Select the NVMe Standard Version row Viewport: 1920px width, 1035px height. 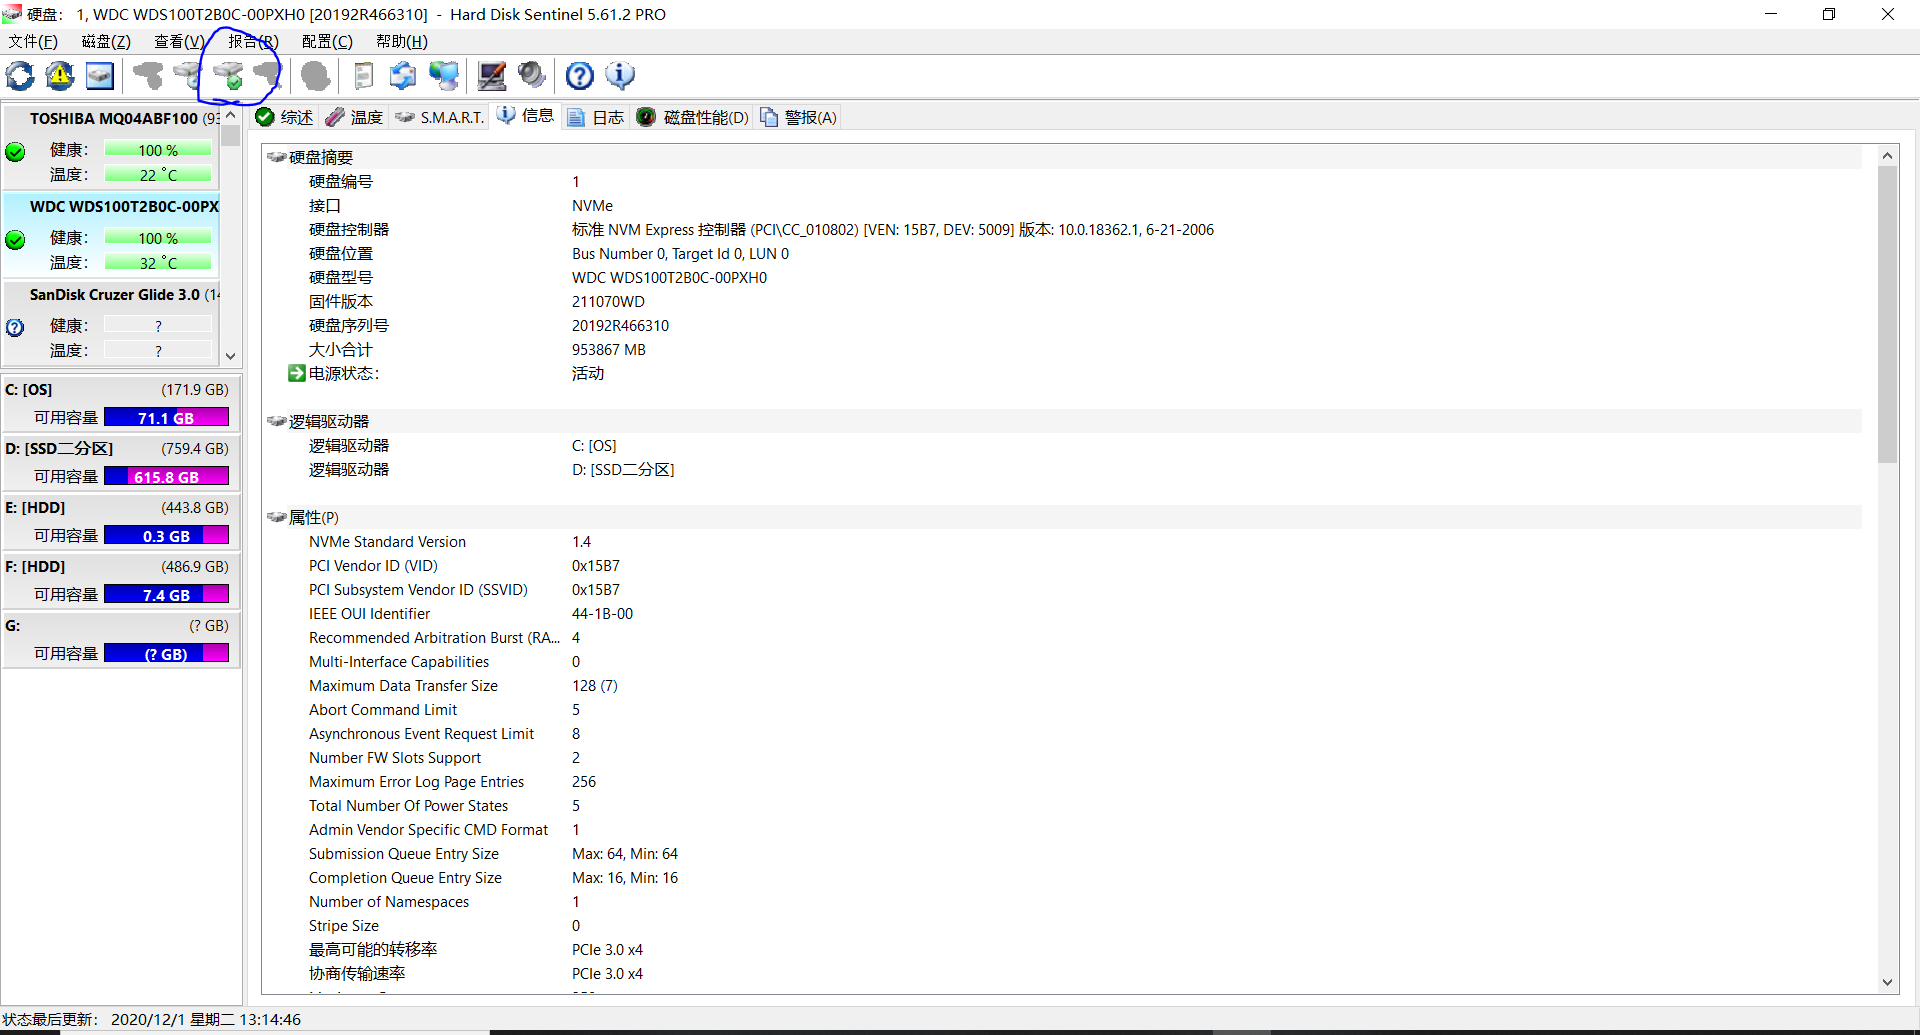pyautogui.click(x=1062, y=542)
